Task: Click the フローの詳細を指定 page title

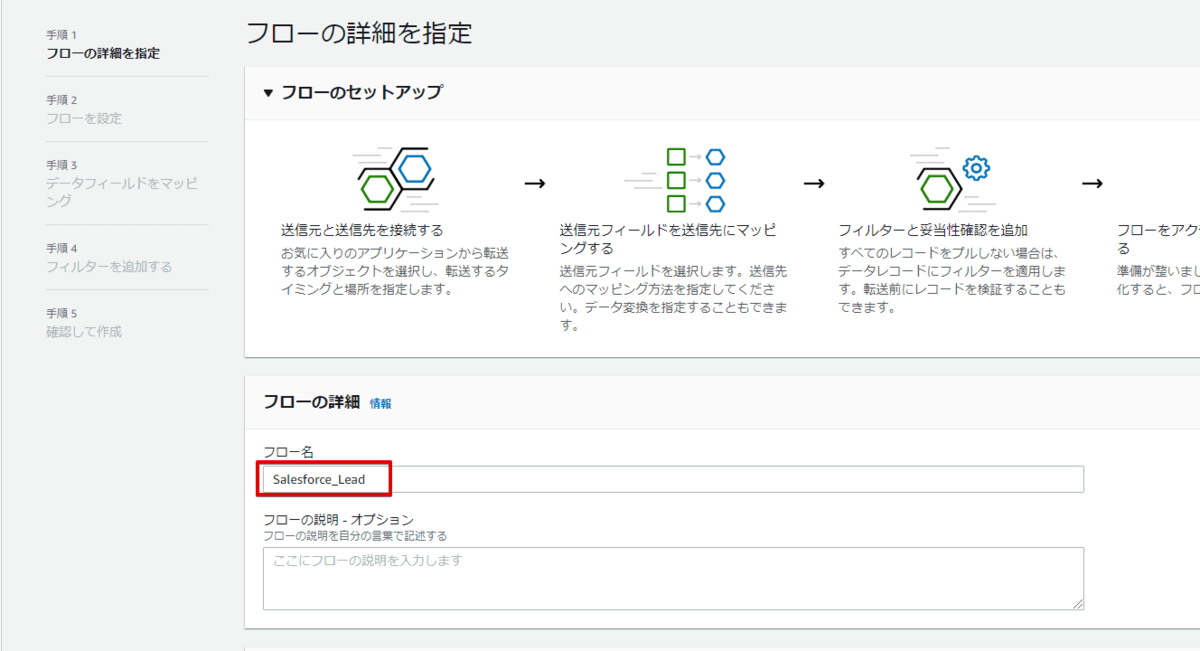Action: pyautogui.click(x=359, y=33)
